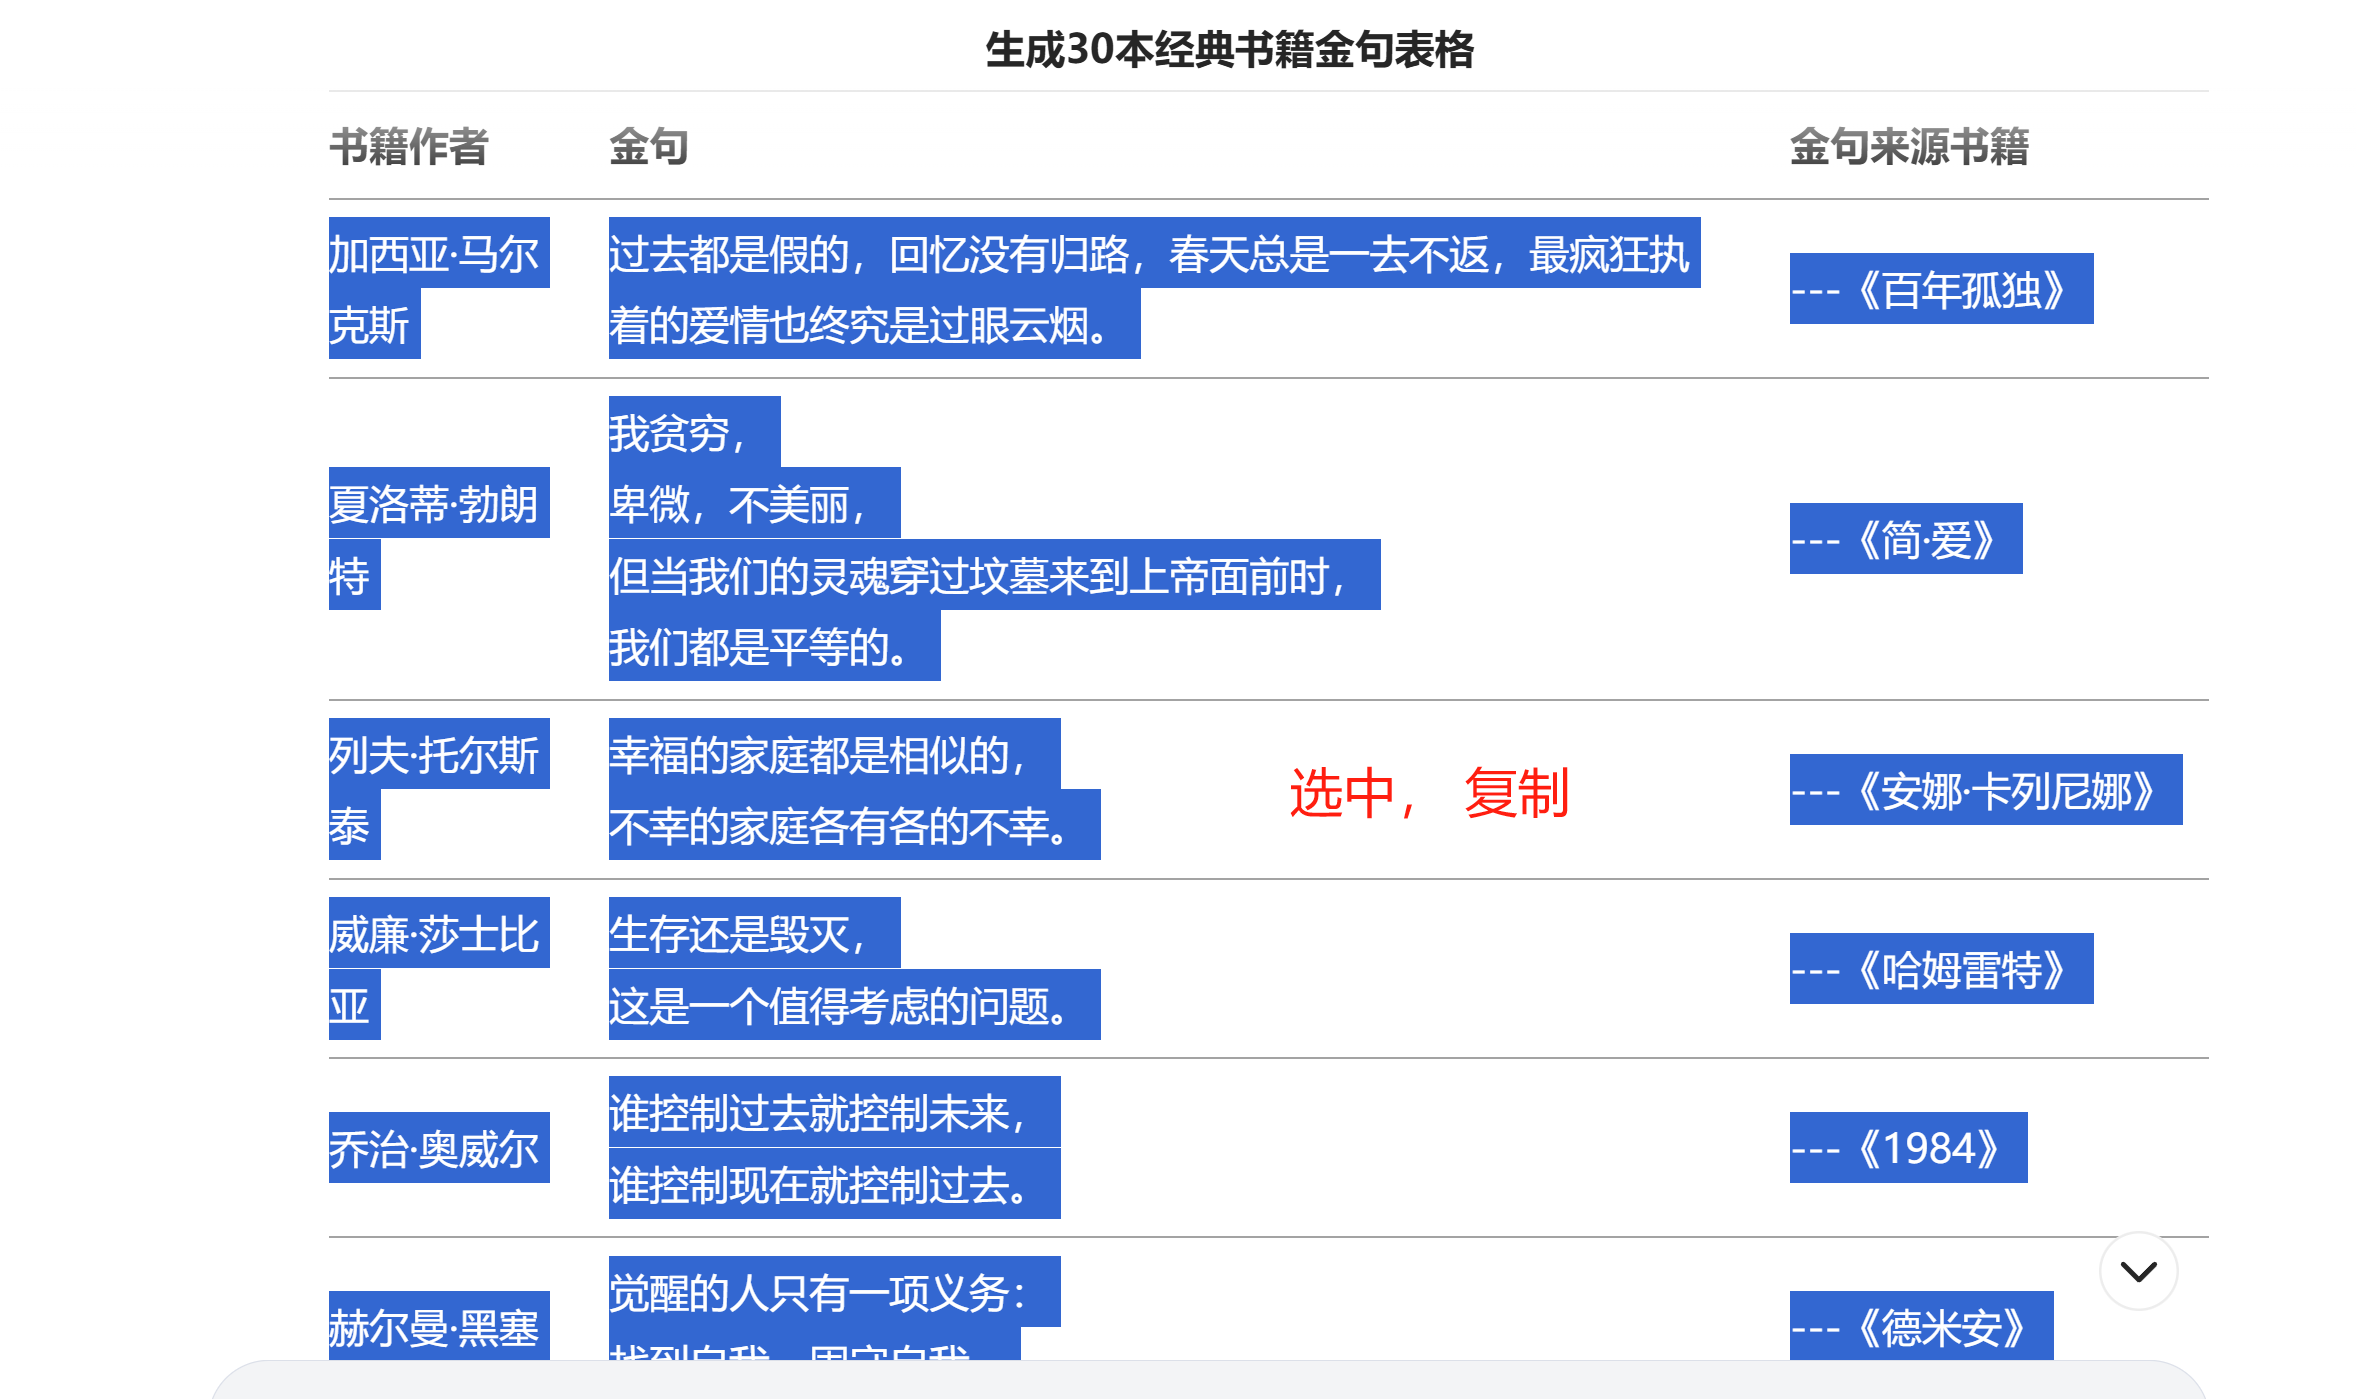The image size is (2356, 1399).
Task: Click author cell 赫尔曼·黑塞
Action: coord(439,1326)
